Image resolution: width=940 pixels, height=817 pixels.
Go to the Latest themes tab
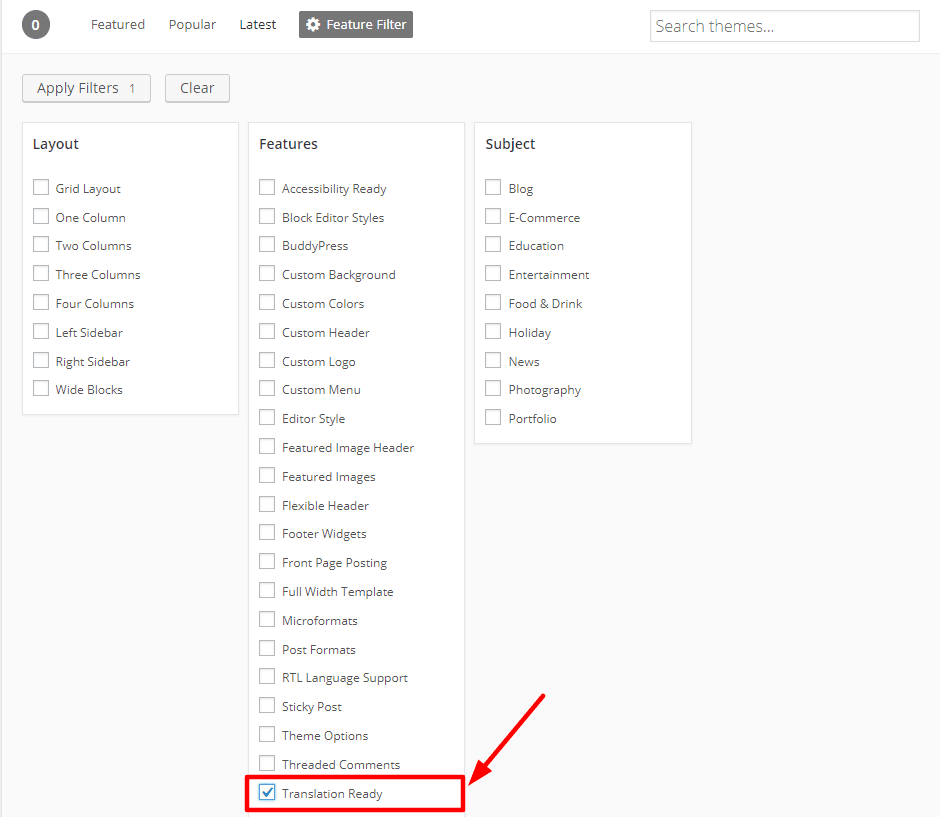(x=258, y=25)
